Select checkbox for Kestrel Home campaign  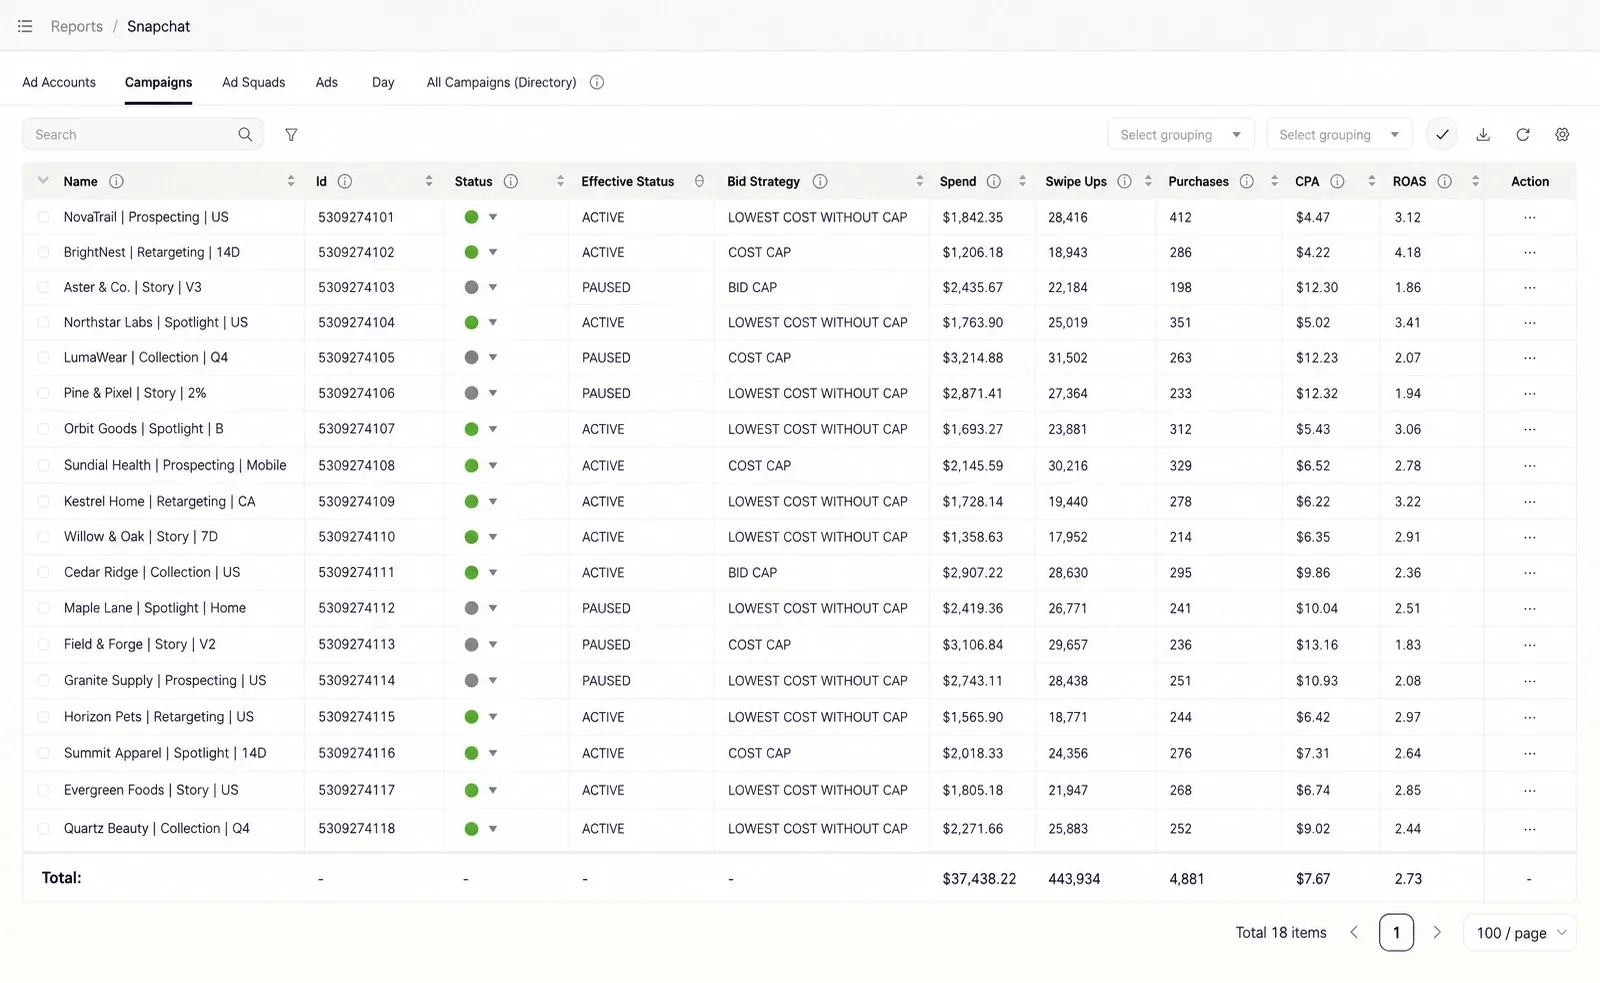pos(43,502)
